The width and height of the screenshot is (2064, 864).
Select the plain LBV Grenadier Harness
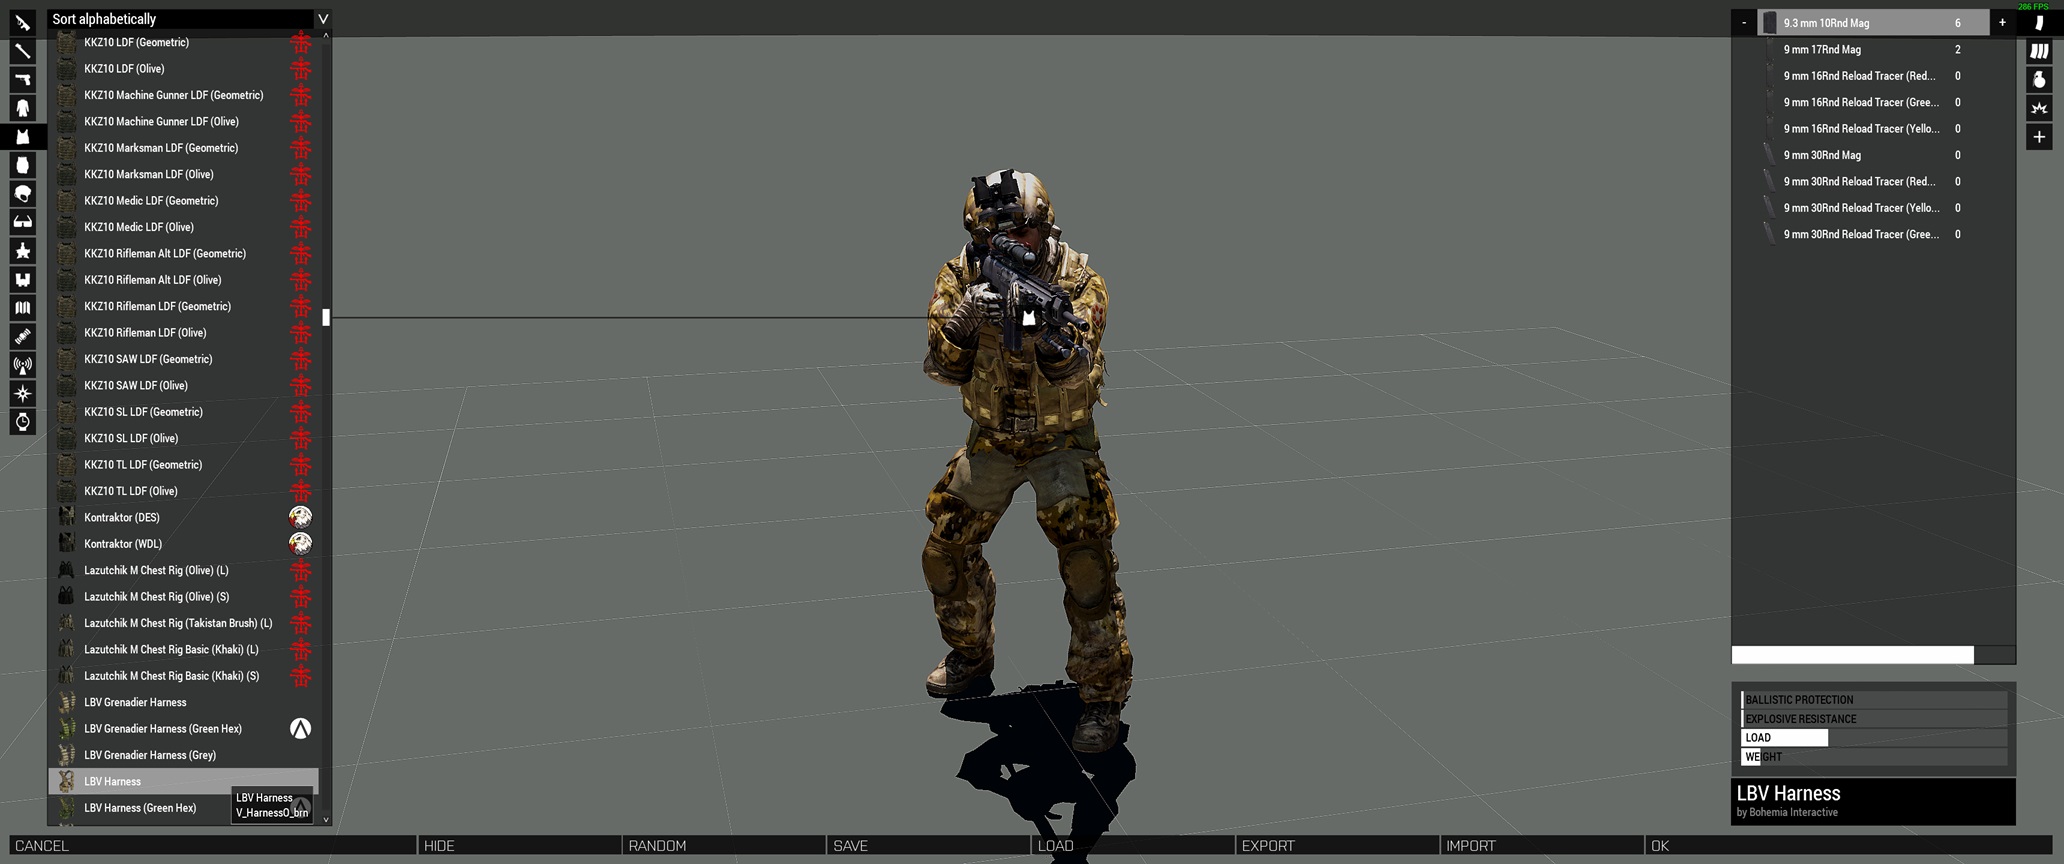point(183,702)
